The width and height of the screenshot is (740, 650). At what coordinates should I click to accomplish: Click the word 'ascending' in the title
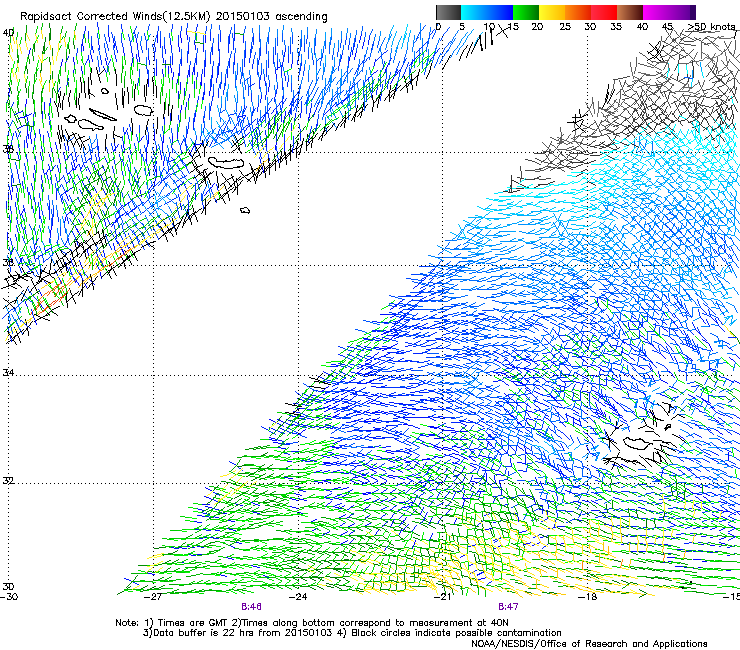[301, 17]
